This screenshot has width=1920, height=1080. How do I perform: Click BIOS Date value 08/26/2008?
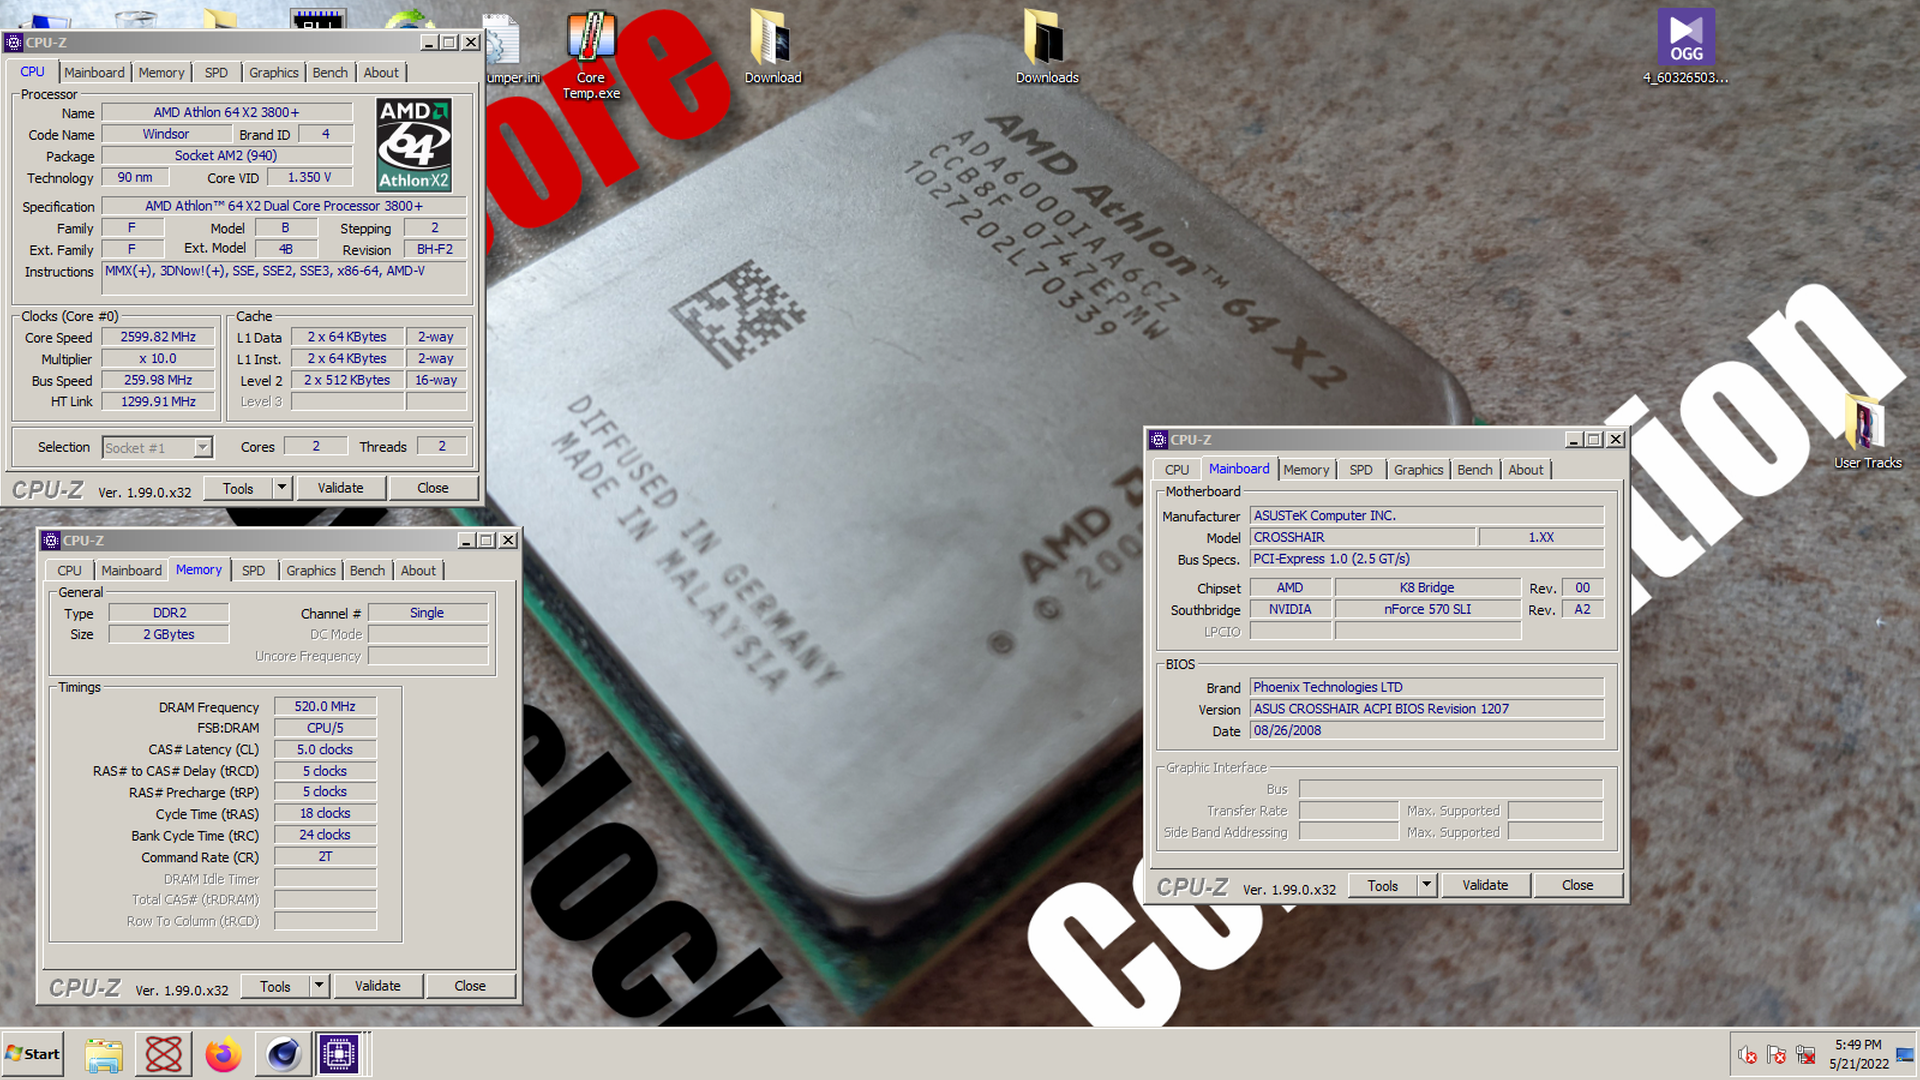click(x=1426, y=730)
